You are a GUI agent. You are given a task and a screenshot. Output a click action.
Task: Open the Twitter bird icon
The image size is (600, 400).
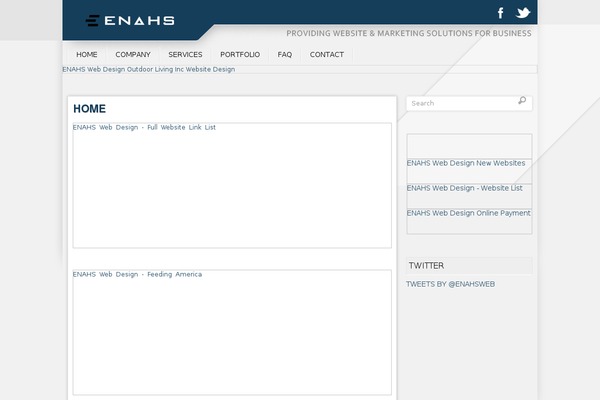point(522,13)
